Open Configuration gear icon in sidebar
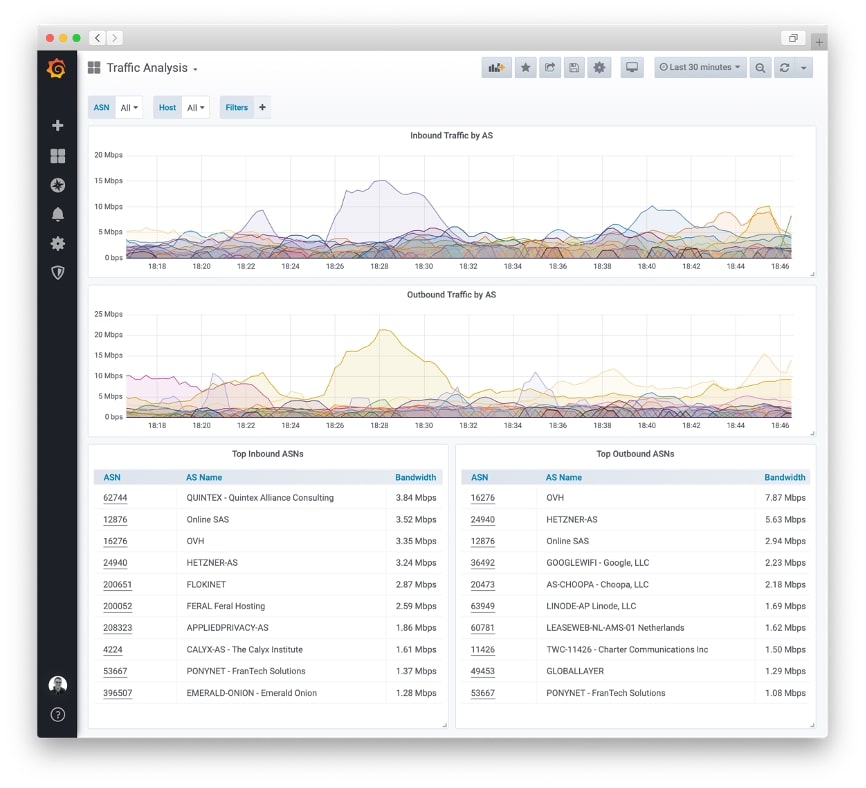This screenshot has height=788, width=866. coord(57,244)
